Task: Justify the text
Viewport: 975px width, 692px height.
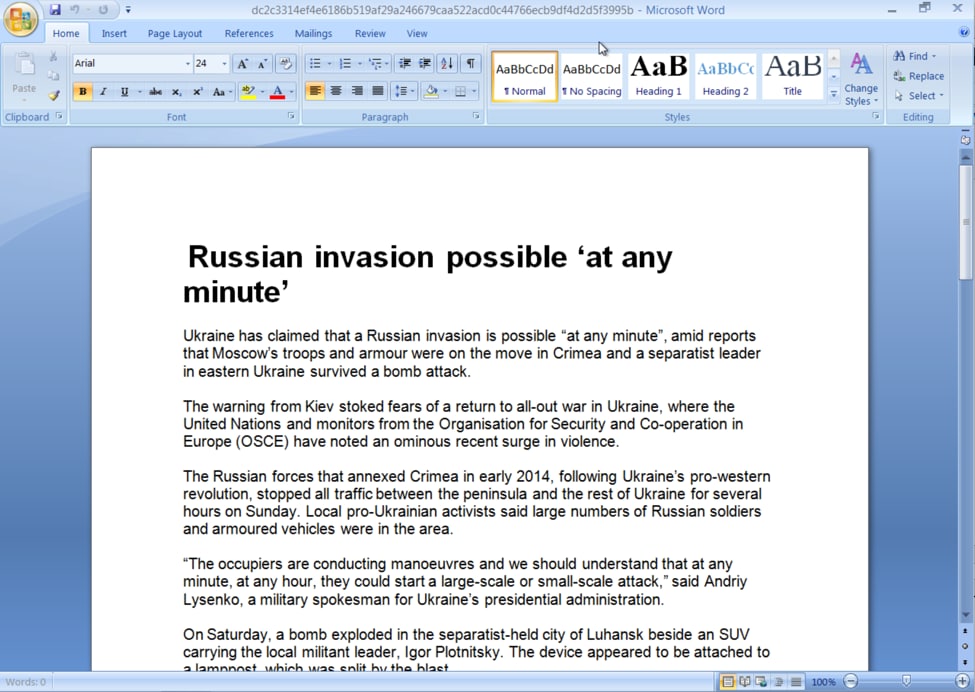Action: 377,91
